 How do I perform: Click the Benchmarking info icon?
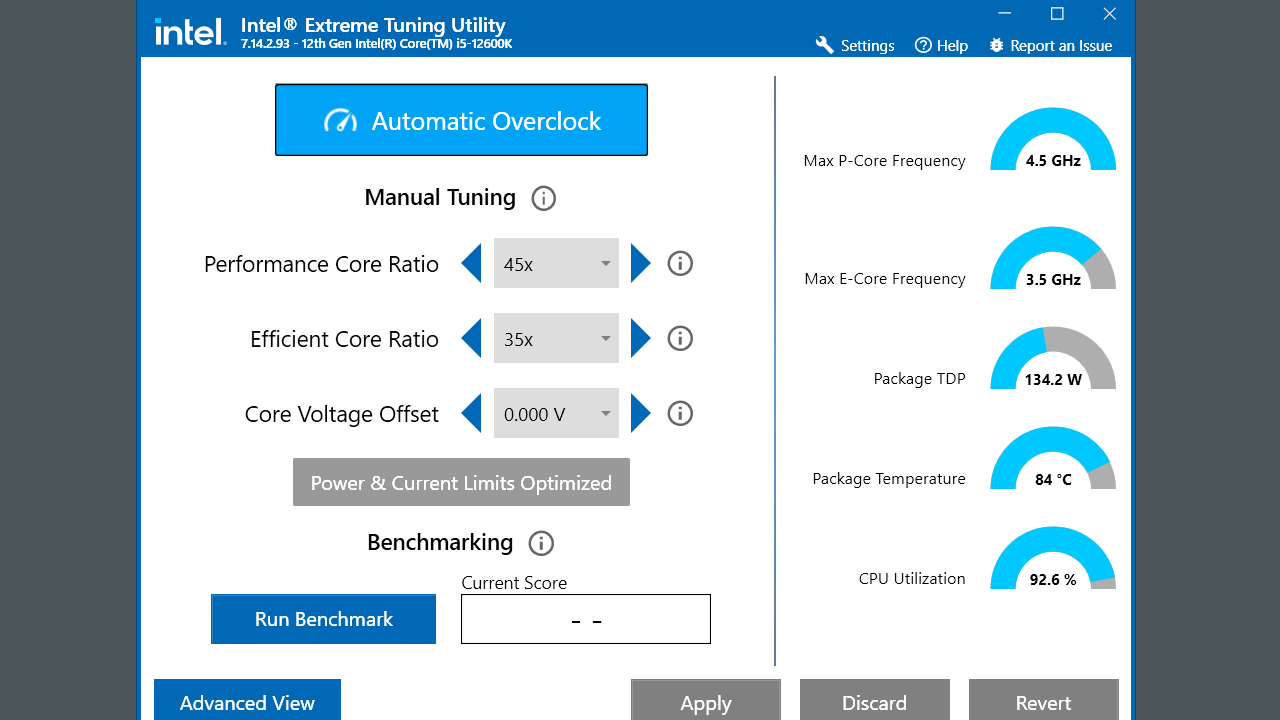[541, 543]
